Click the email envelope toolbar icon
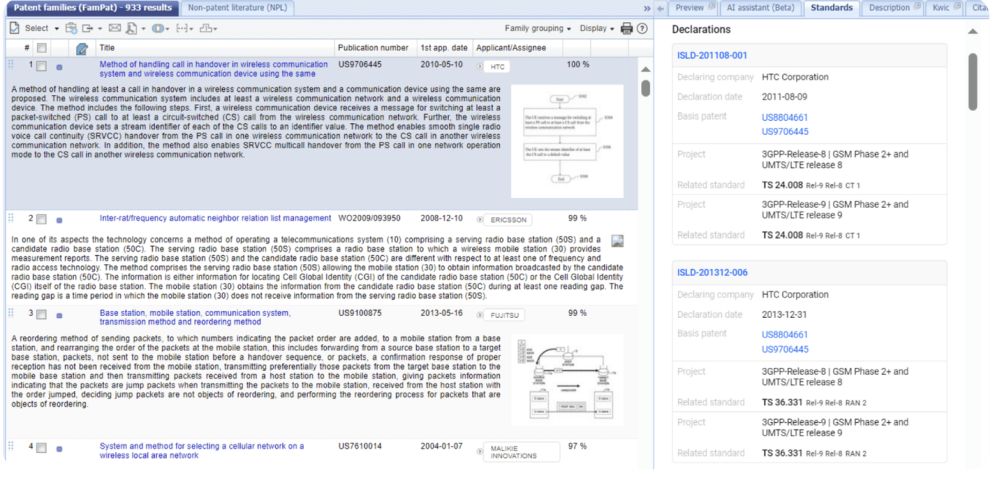Viewport: 1000px width, 478px height. pyautogui.click(x=113, y=29)
